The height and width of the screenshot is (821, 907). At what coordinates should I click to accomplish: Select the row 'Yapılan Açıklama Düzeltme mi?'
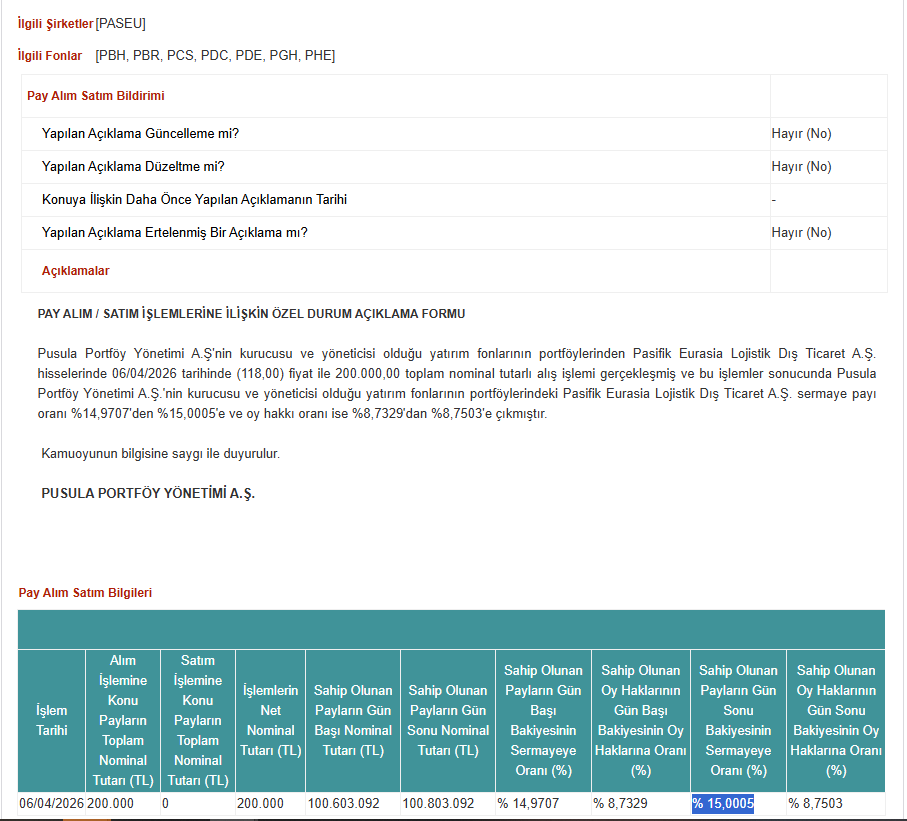pyautogui.click(x=454, y=167)
